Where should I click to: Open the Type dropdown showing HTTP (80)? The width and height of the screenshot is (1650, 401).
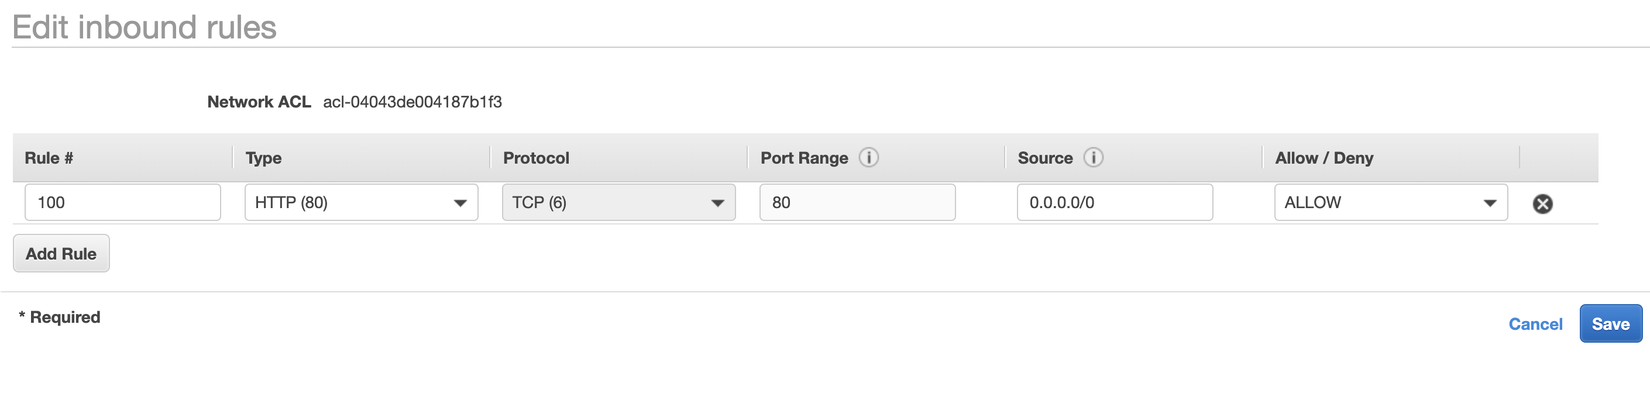pyautogui.click(x=361, y=202)
